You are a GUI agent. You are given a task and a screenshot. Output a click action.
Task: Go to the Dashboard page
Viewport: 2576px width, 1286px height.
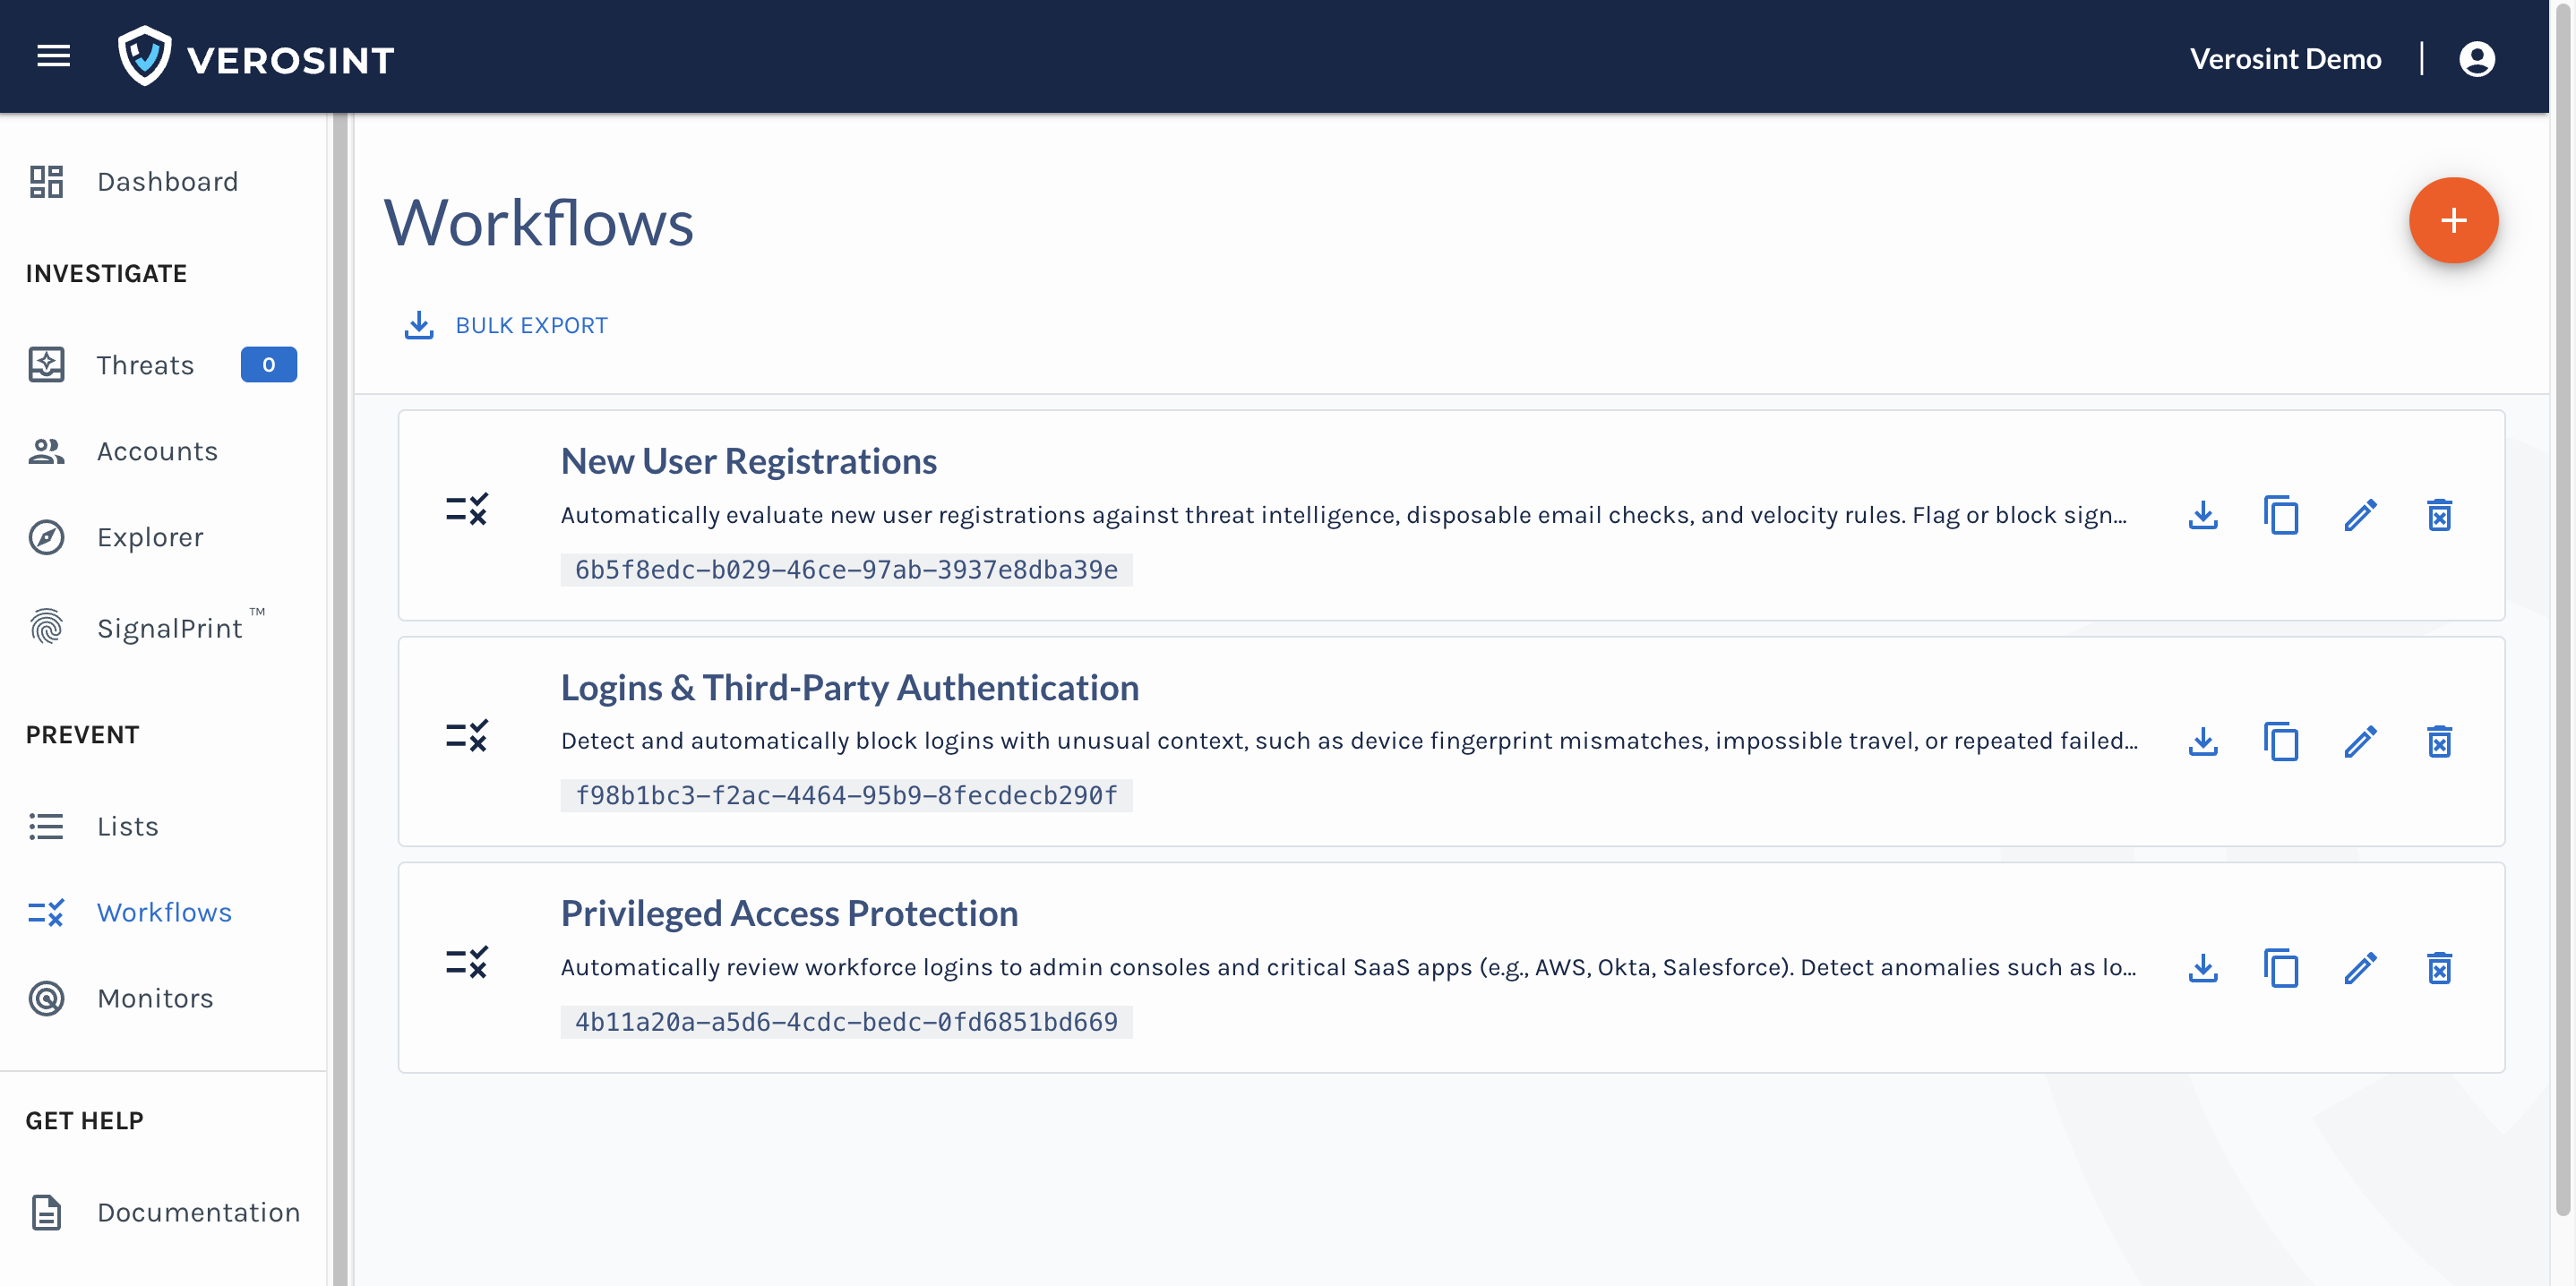point(167,182)
